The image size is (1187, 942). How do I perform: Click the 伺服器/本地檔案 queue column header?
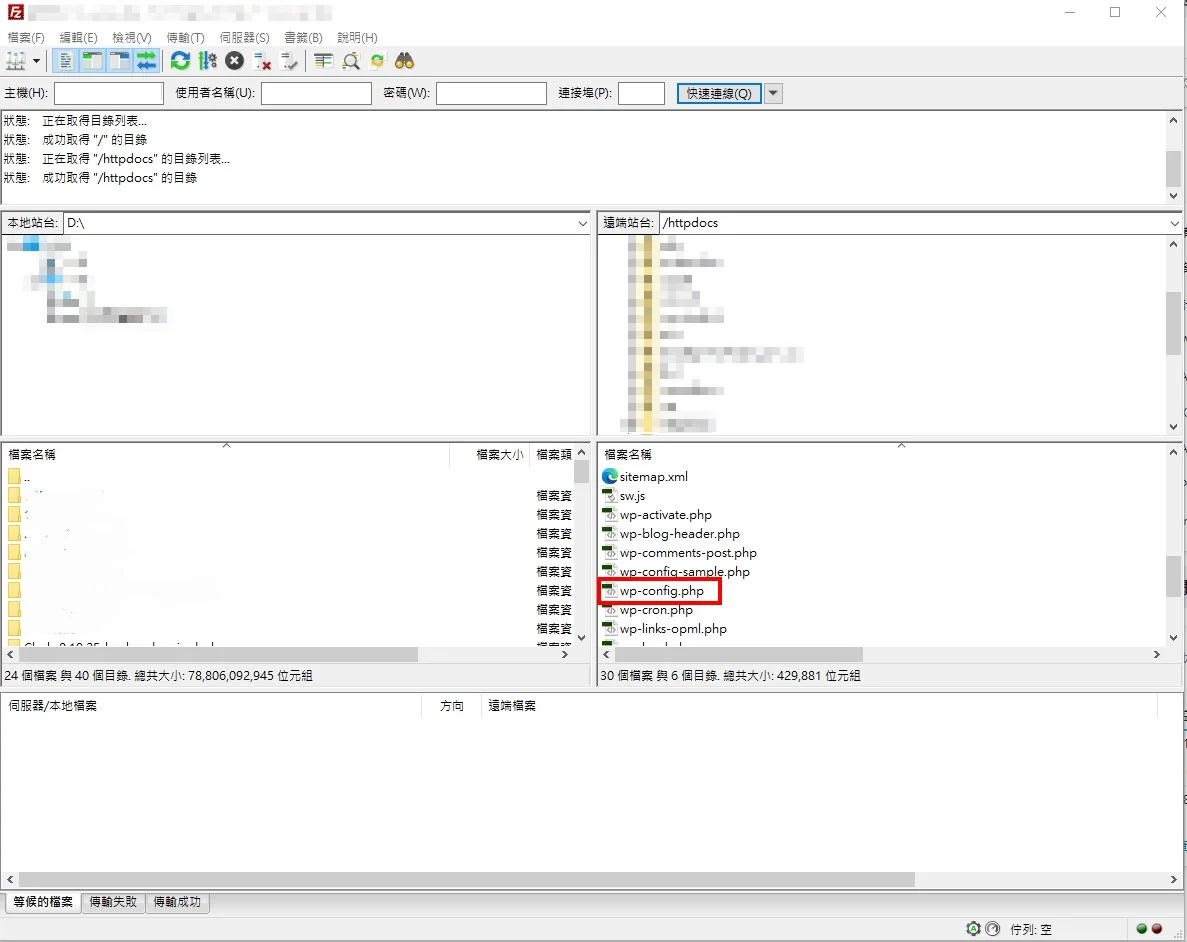tap(52, 706)
